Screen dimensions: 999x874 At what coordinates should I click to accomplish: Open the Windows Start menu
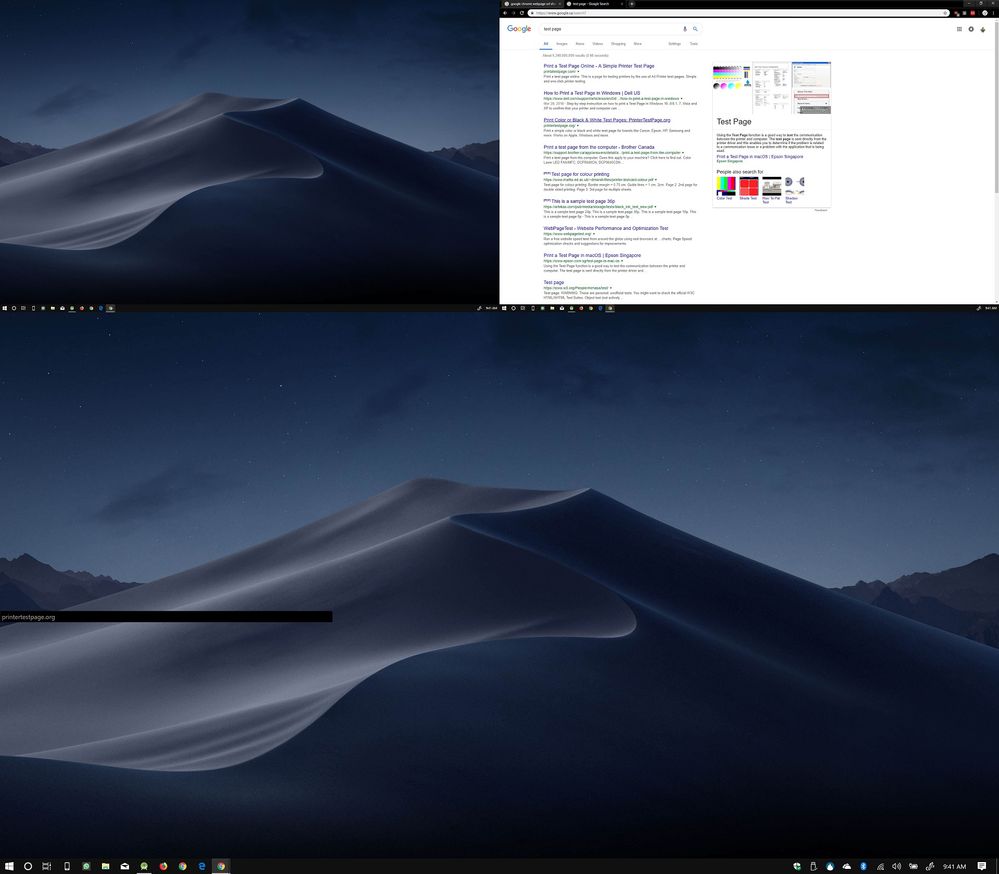9,865
